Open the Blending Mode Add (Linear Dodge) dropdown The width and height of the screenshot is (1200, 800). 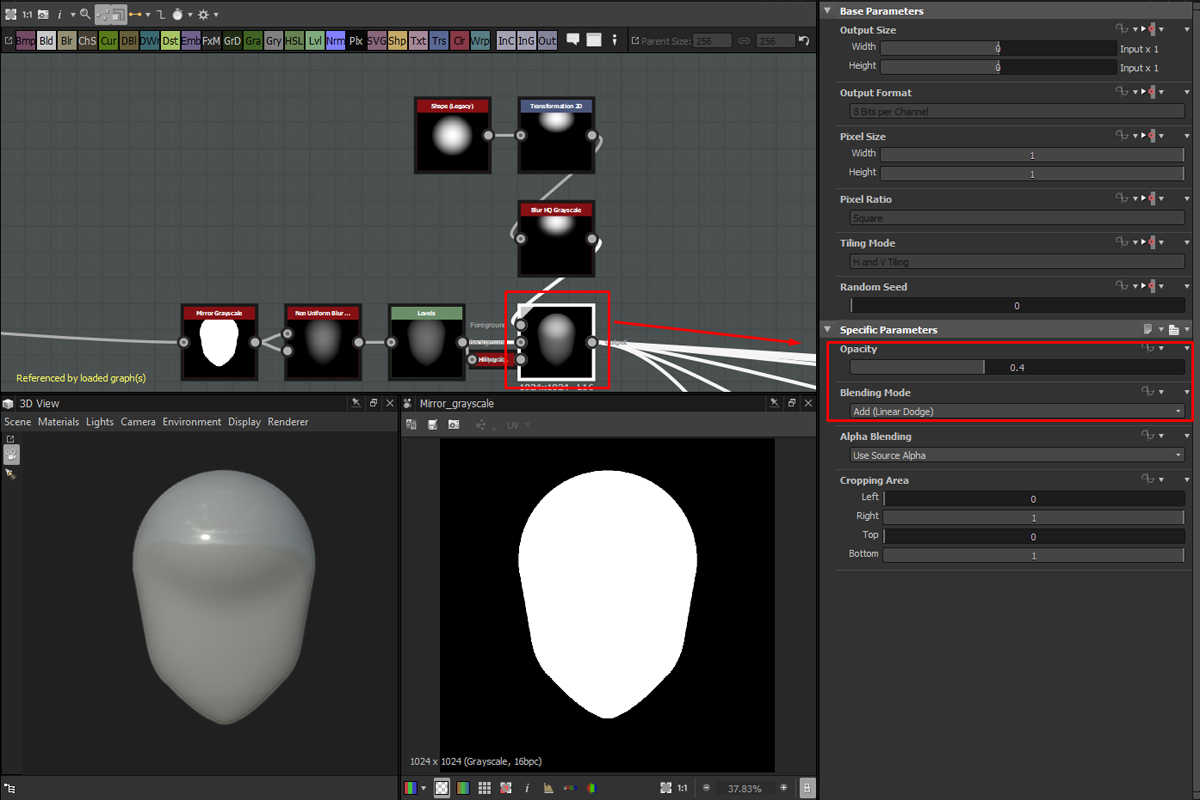pos(1016,411)
